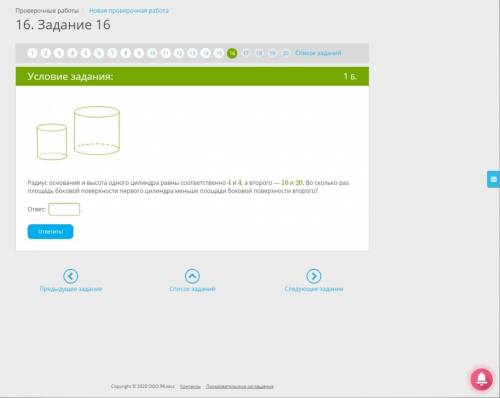Open 'Новая проверочная работа' breadcrumb link
This screenshot has height=398, width=500.
point(129,11)
